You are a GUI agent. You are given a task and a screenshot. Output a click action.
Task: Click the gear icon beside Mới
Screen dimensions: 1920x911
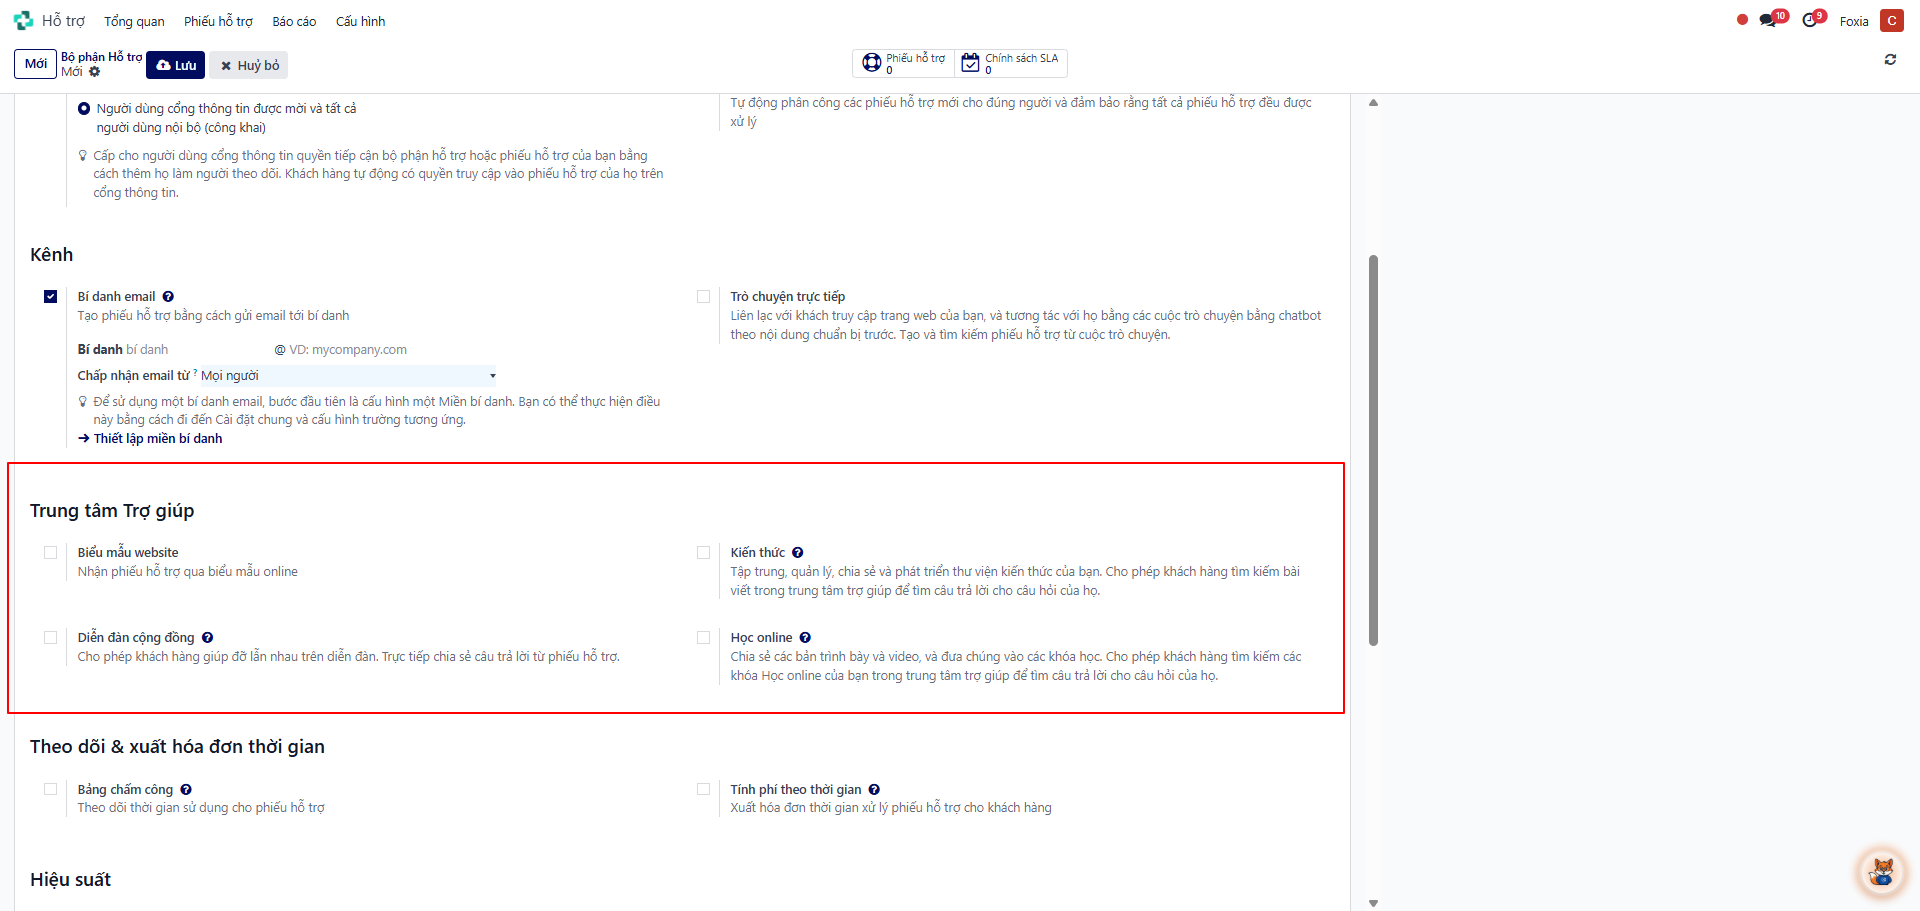click(95, 72)
